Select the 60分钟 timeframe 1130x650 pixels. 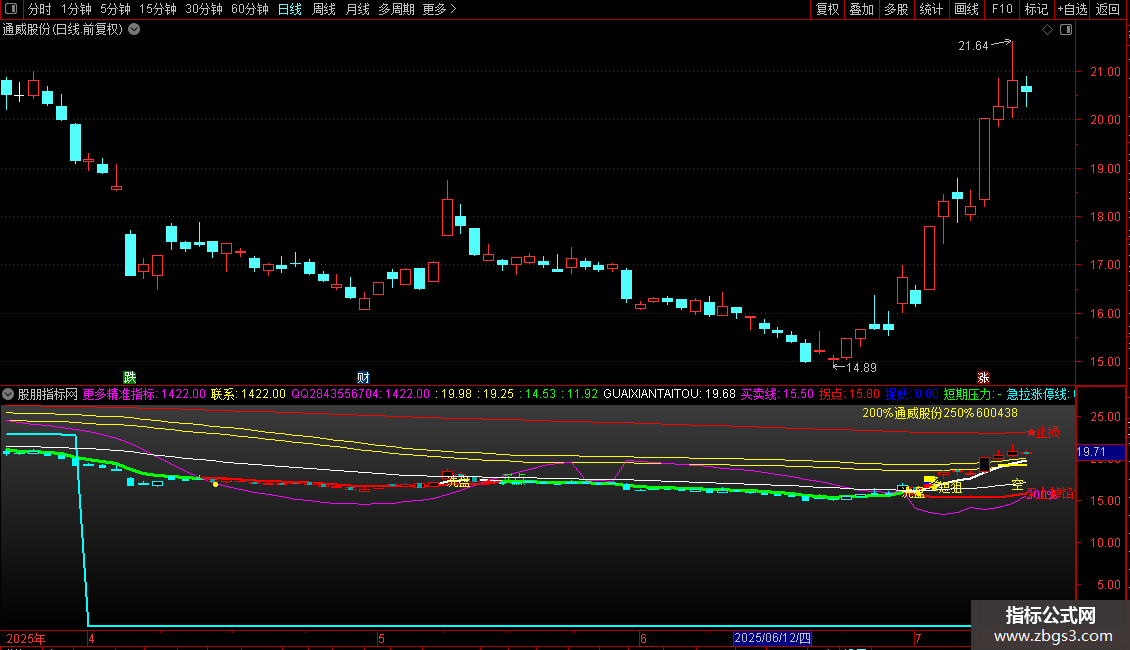point(250,9)
